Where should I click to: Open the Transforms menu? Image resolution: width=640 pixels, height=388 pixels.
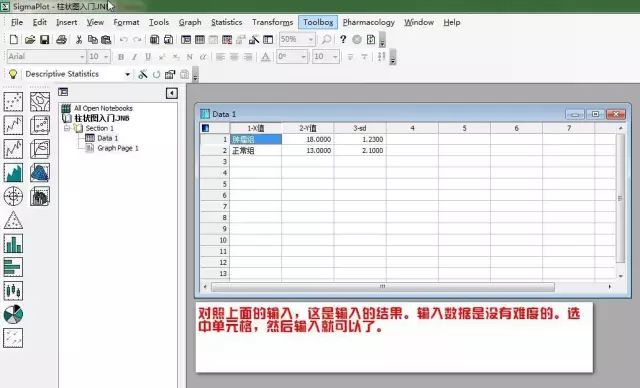(272, 22)
